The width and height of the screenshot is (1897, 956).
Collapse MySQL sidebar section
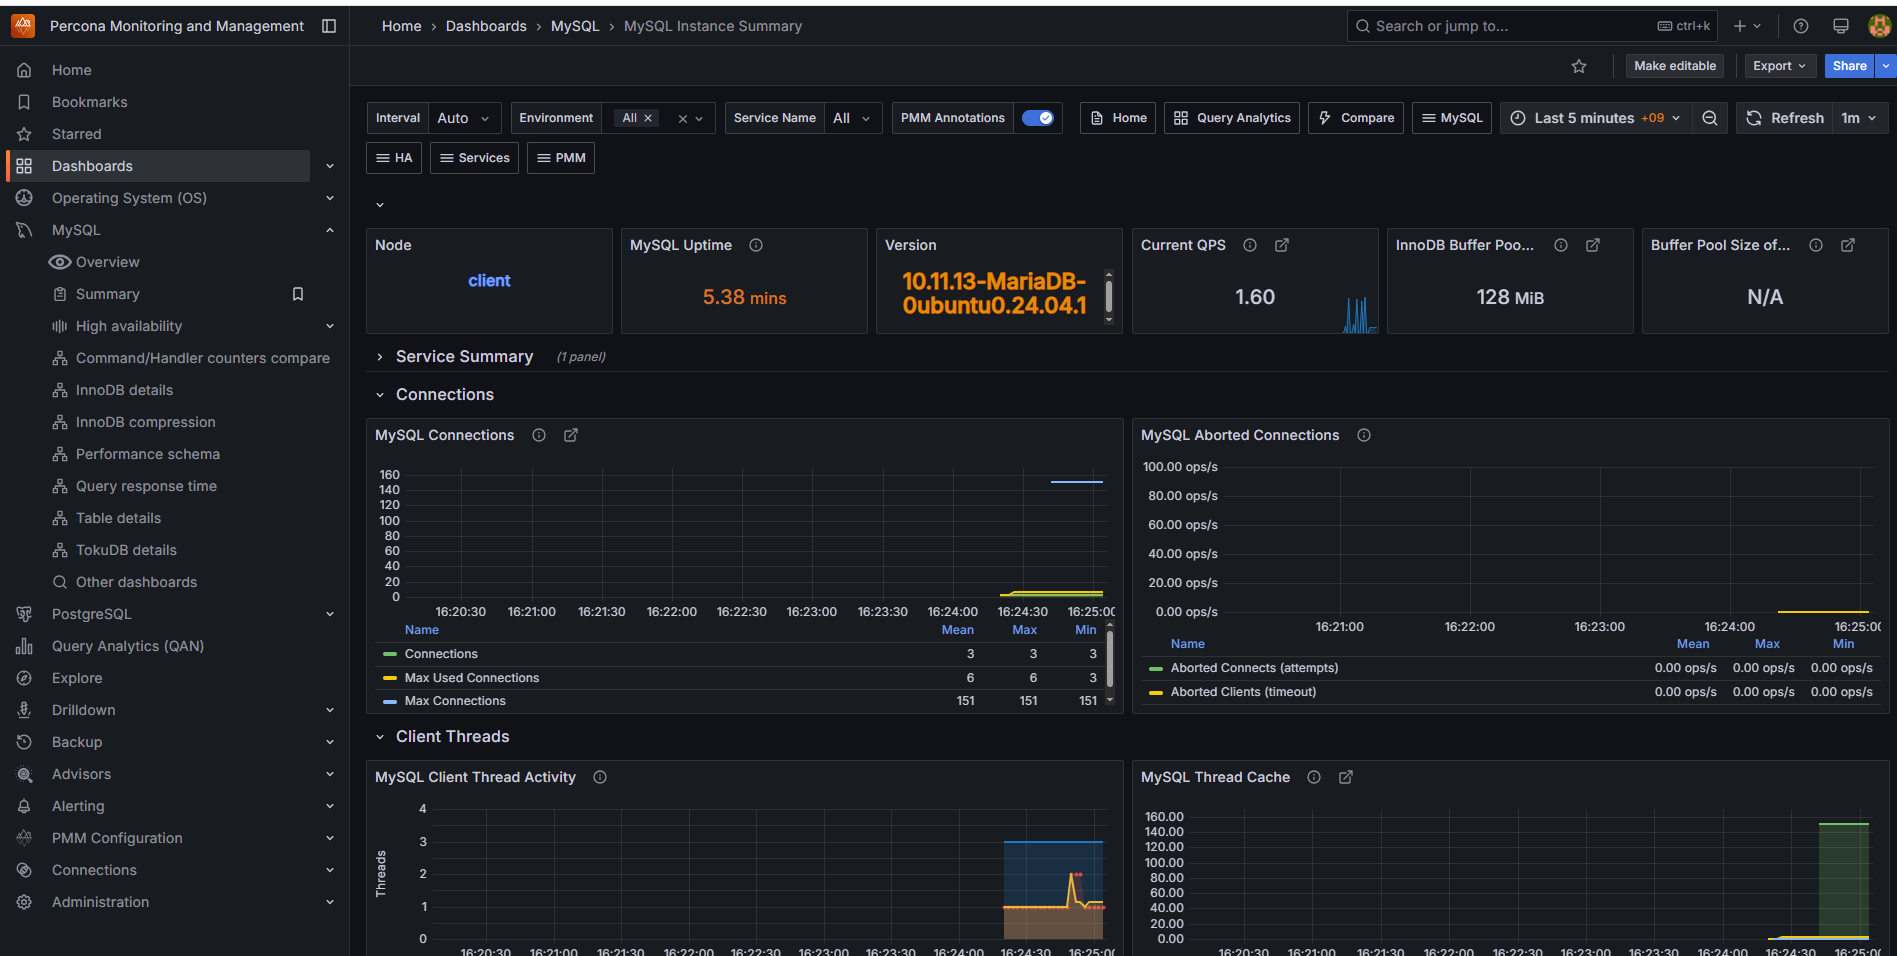pyautogui.click(x=330, y=230)
